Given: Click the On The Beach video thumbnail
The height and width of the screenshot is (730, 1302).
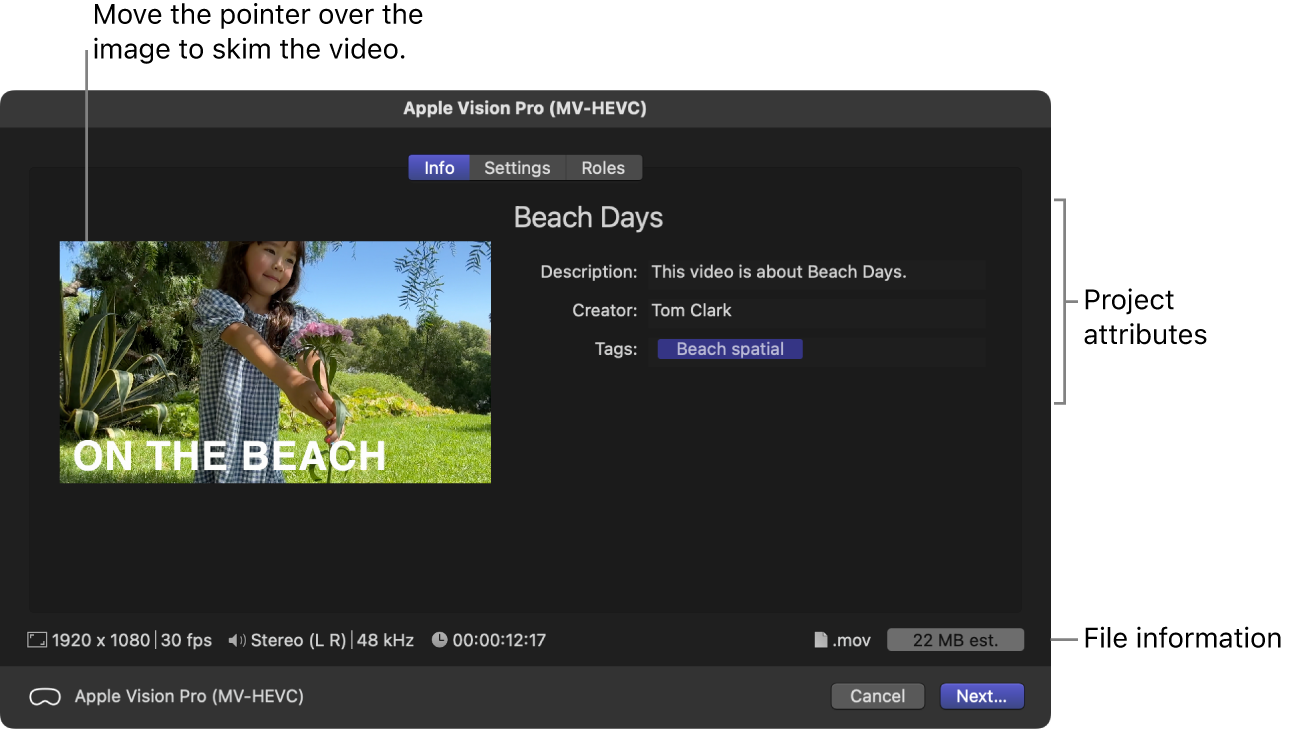Looking at the screenshot, I should pyautogui.click(x=274, y=361).
